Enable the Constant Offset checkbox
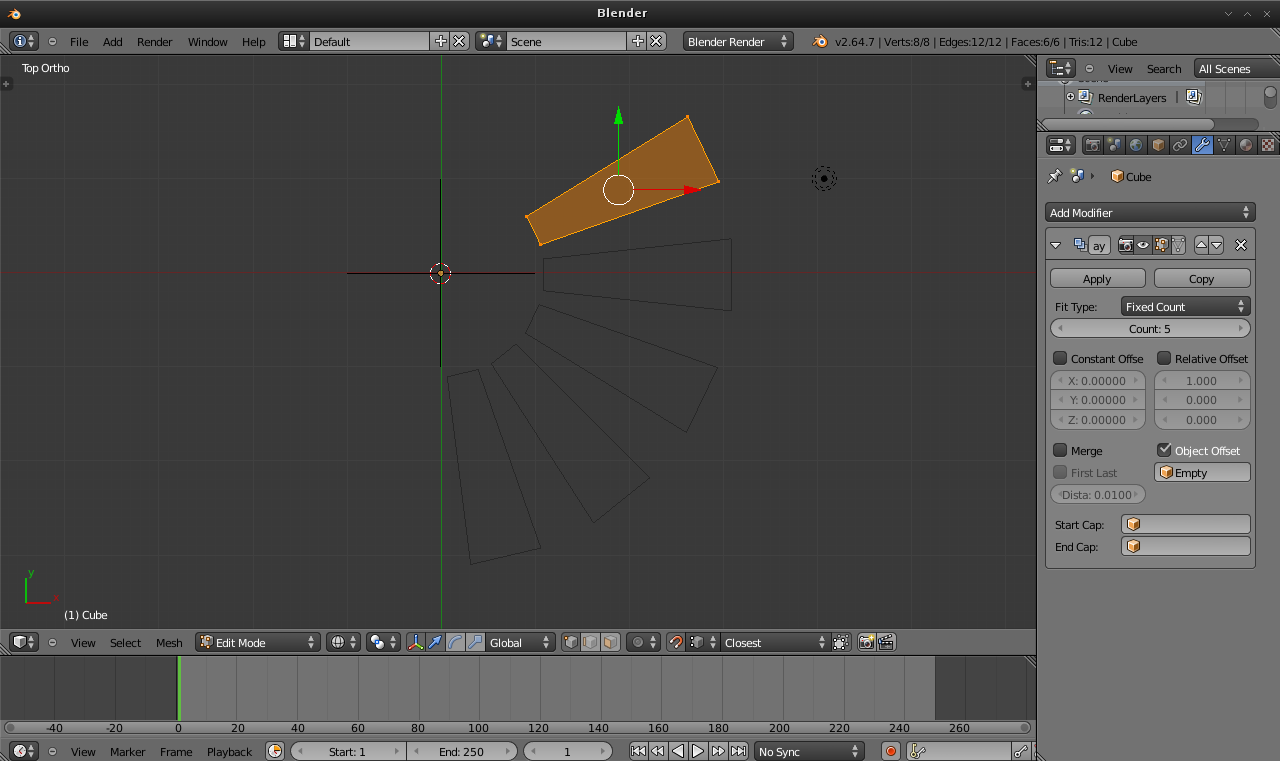This screenshot has width=1280, height=761. tap(1060, 358)
